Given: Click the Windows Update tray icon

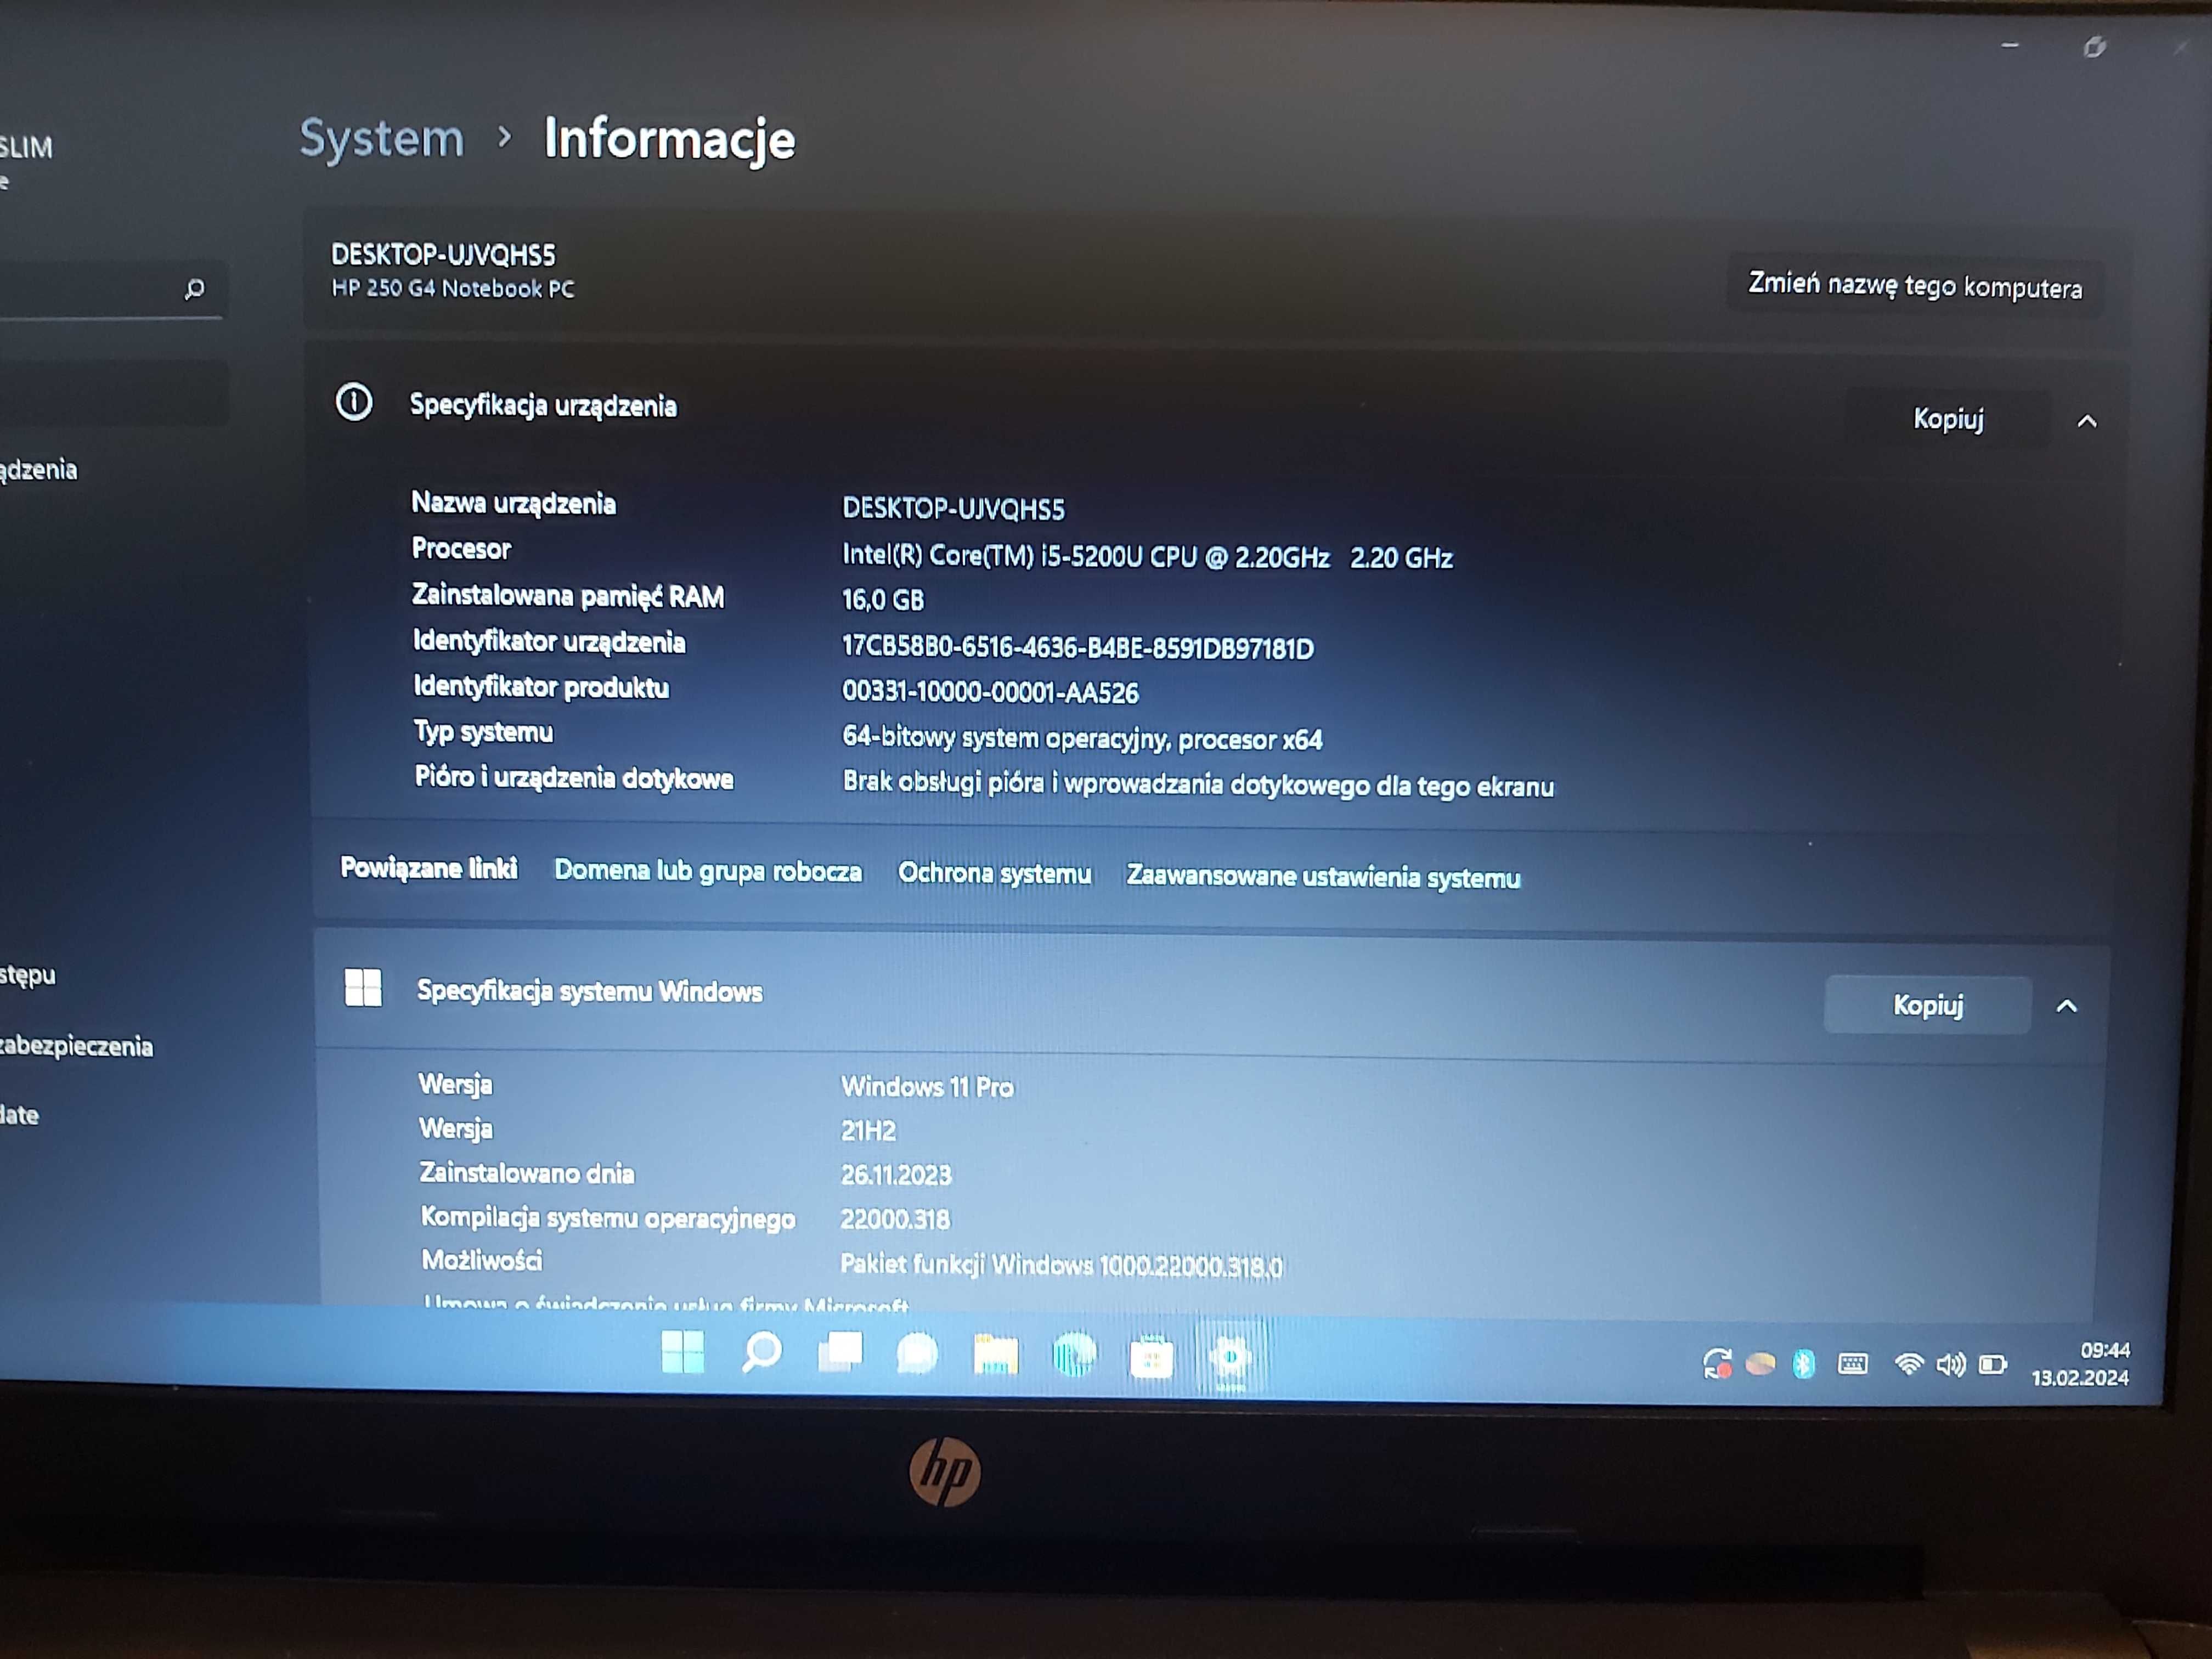Looking at the screenshot, I should pos(1717,1363).
